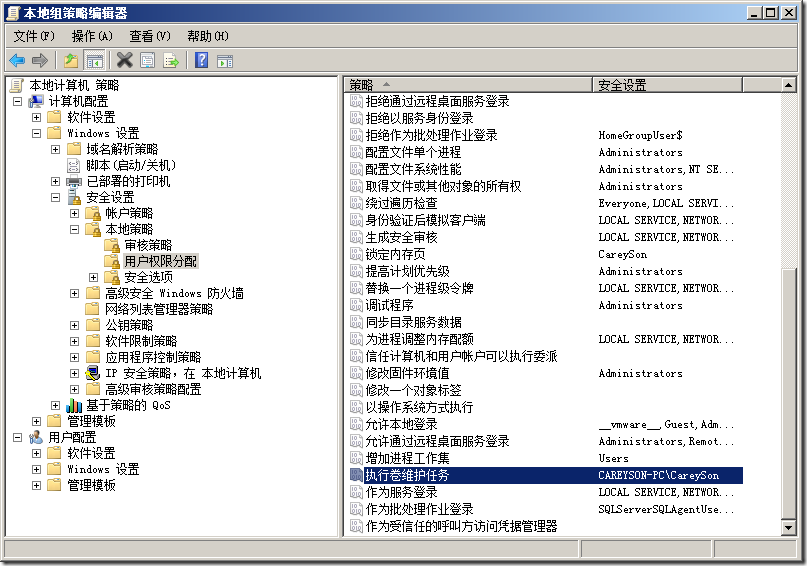This screenshot has width=807, height=566.
Task: Sort by the 策略 column header
Action: (x=468, y=85)
